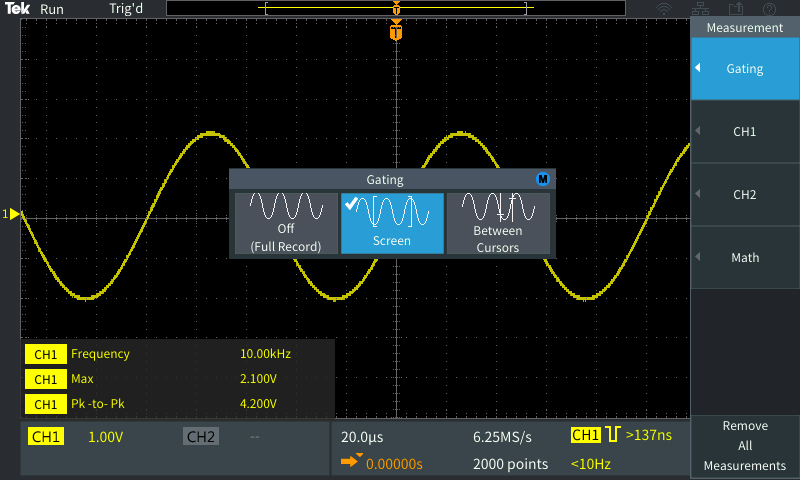The height and width of the screenshot is (480, 800).
Task: Expand the Gating side menu item
Action: (745, 69)
